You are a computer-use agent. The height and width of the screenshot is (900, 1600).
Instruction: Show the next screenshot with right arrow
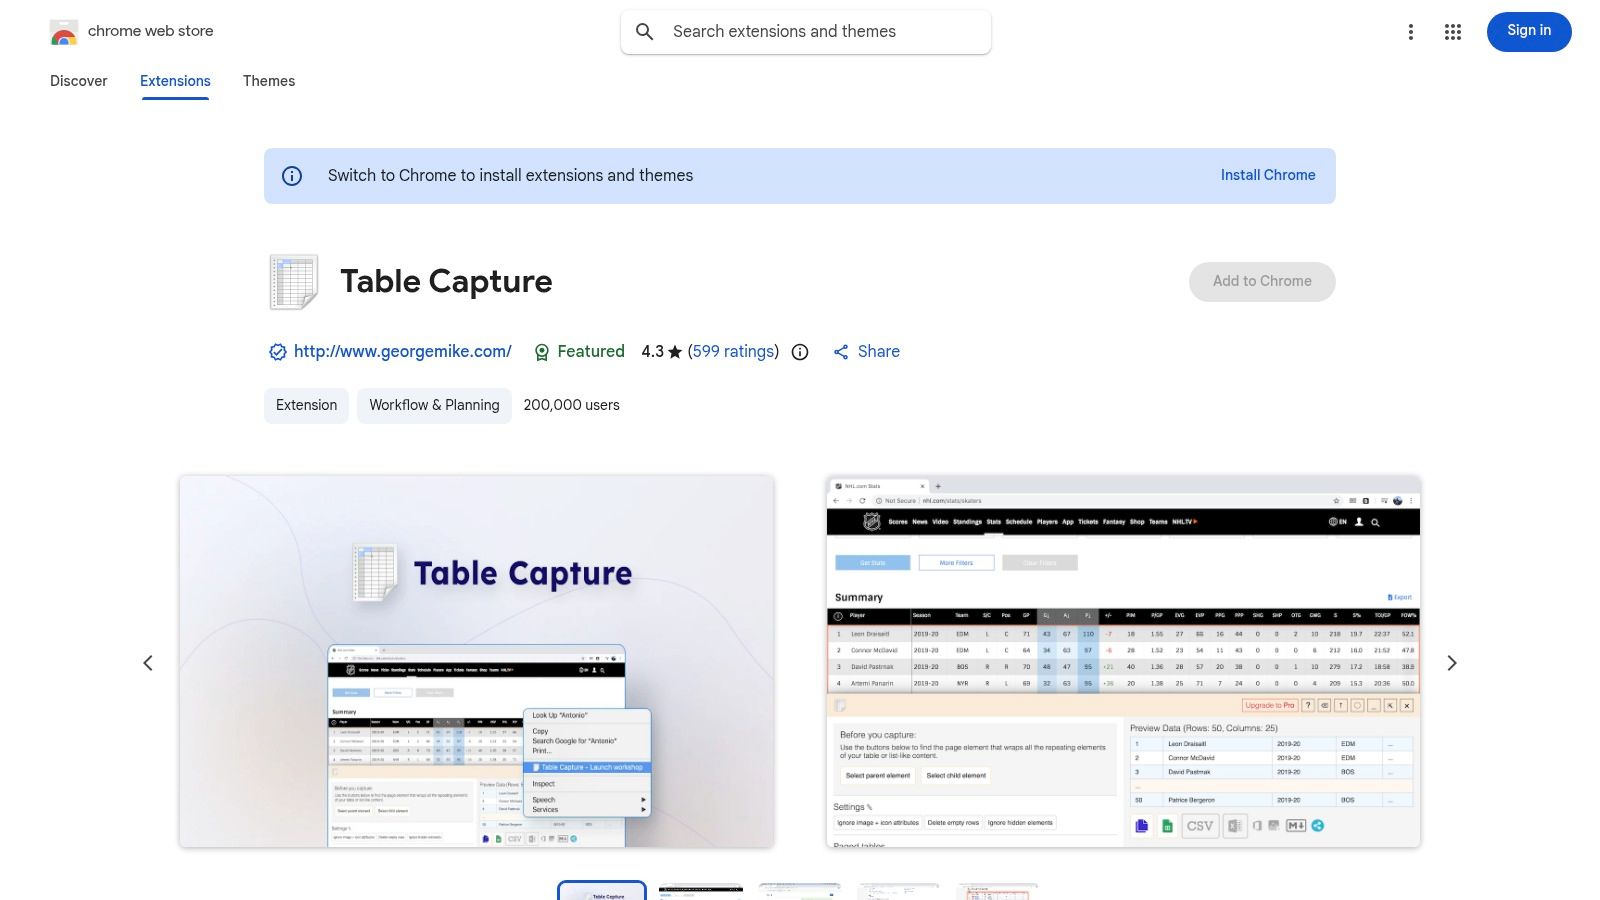[1452, 663]
